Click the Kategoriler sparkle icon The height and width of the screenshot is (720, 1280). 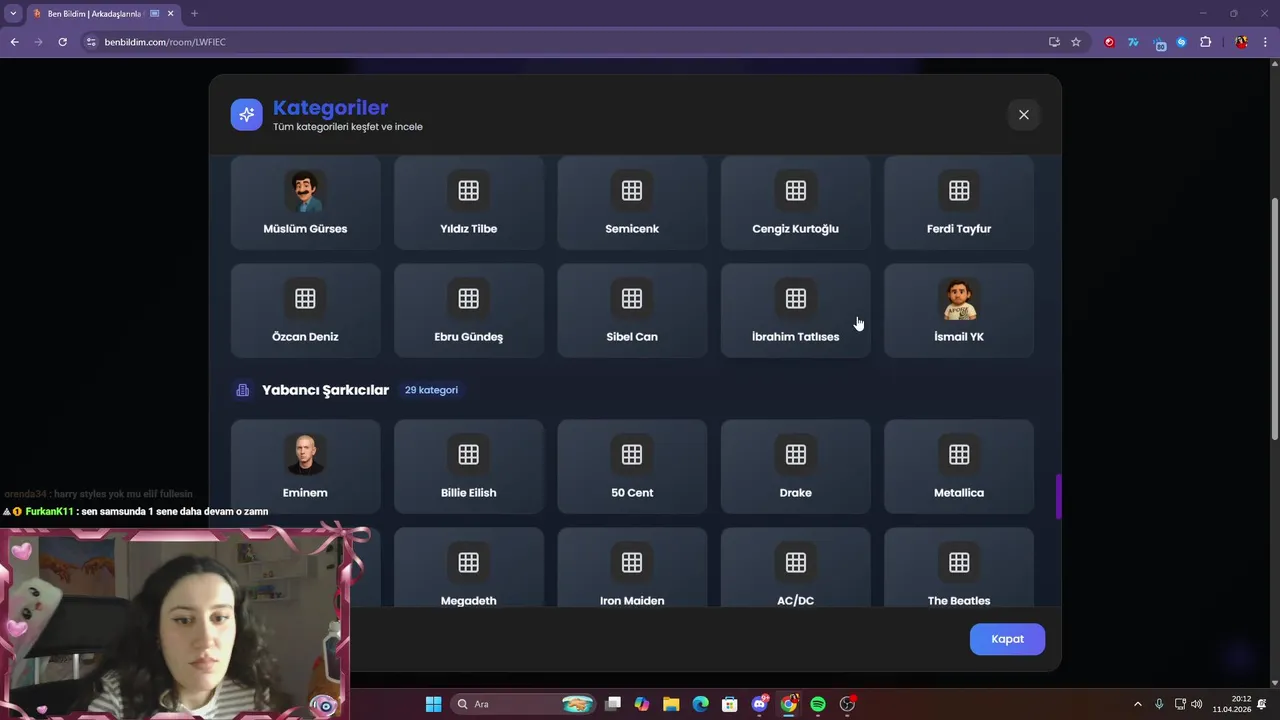(247, 115)
